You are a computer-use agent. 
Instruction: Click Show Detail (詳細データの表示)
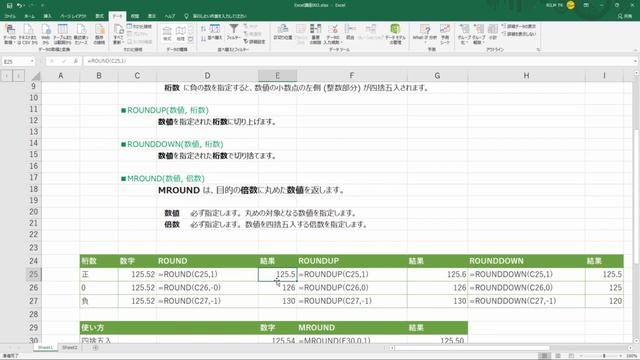(x=518, y=27)
